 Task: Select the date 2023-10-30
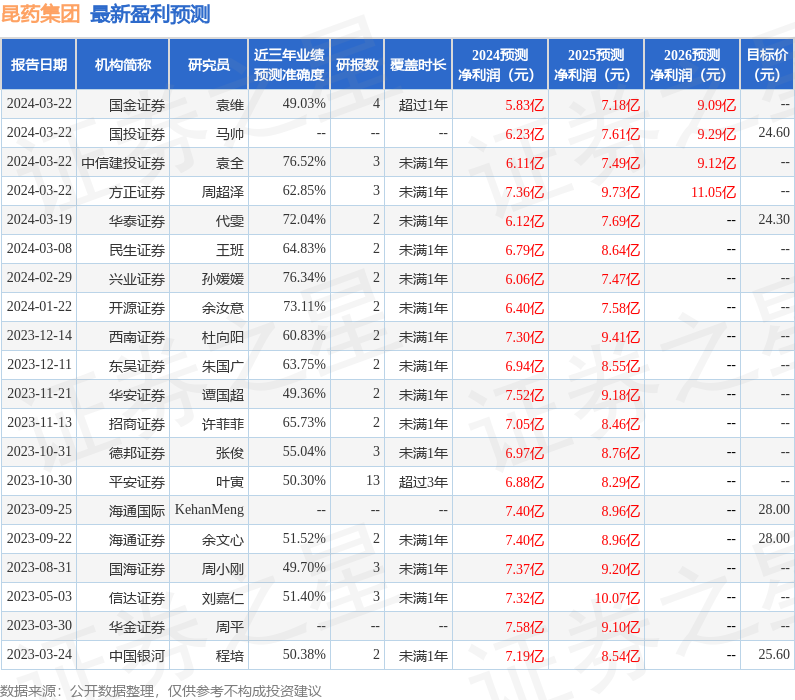pyautogui.click(x=39, y=480)
